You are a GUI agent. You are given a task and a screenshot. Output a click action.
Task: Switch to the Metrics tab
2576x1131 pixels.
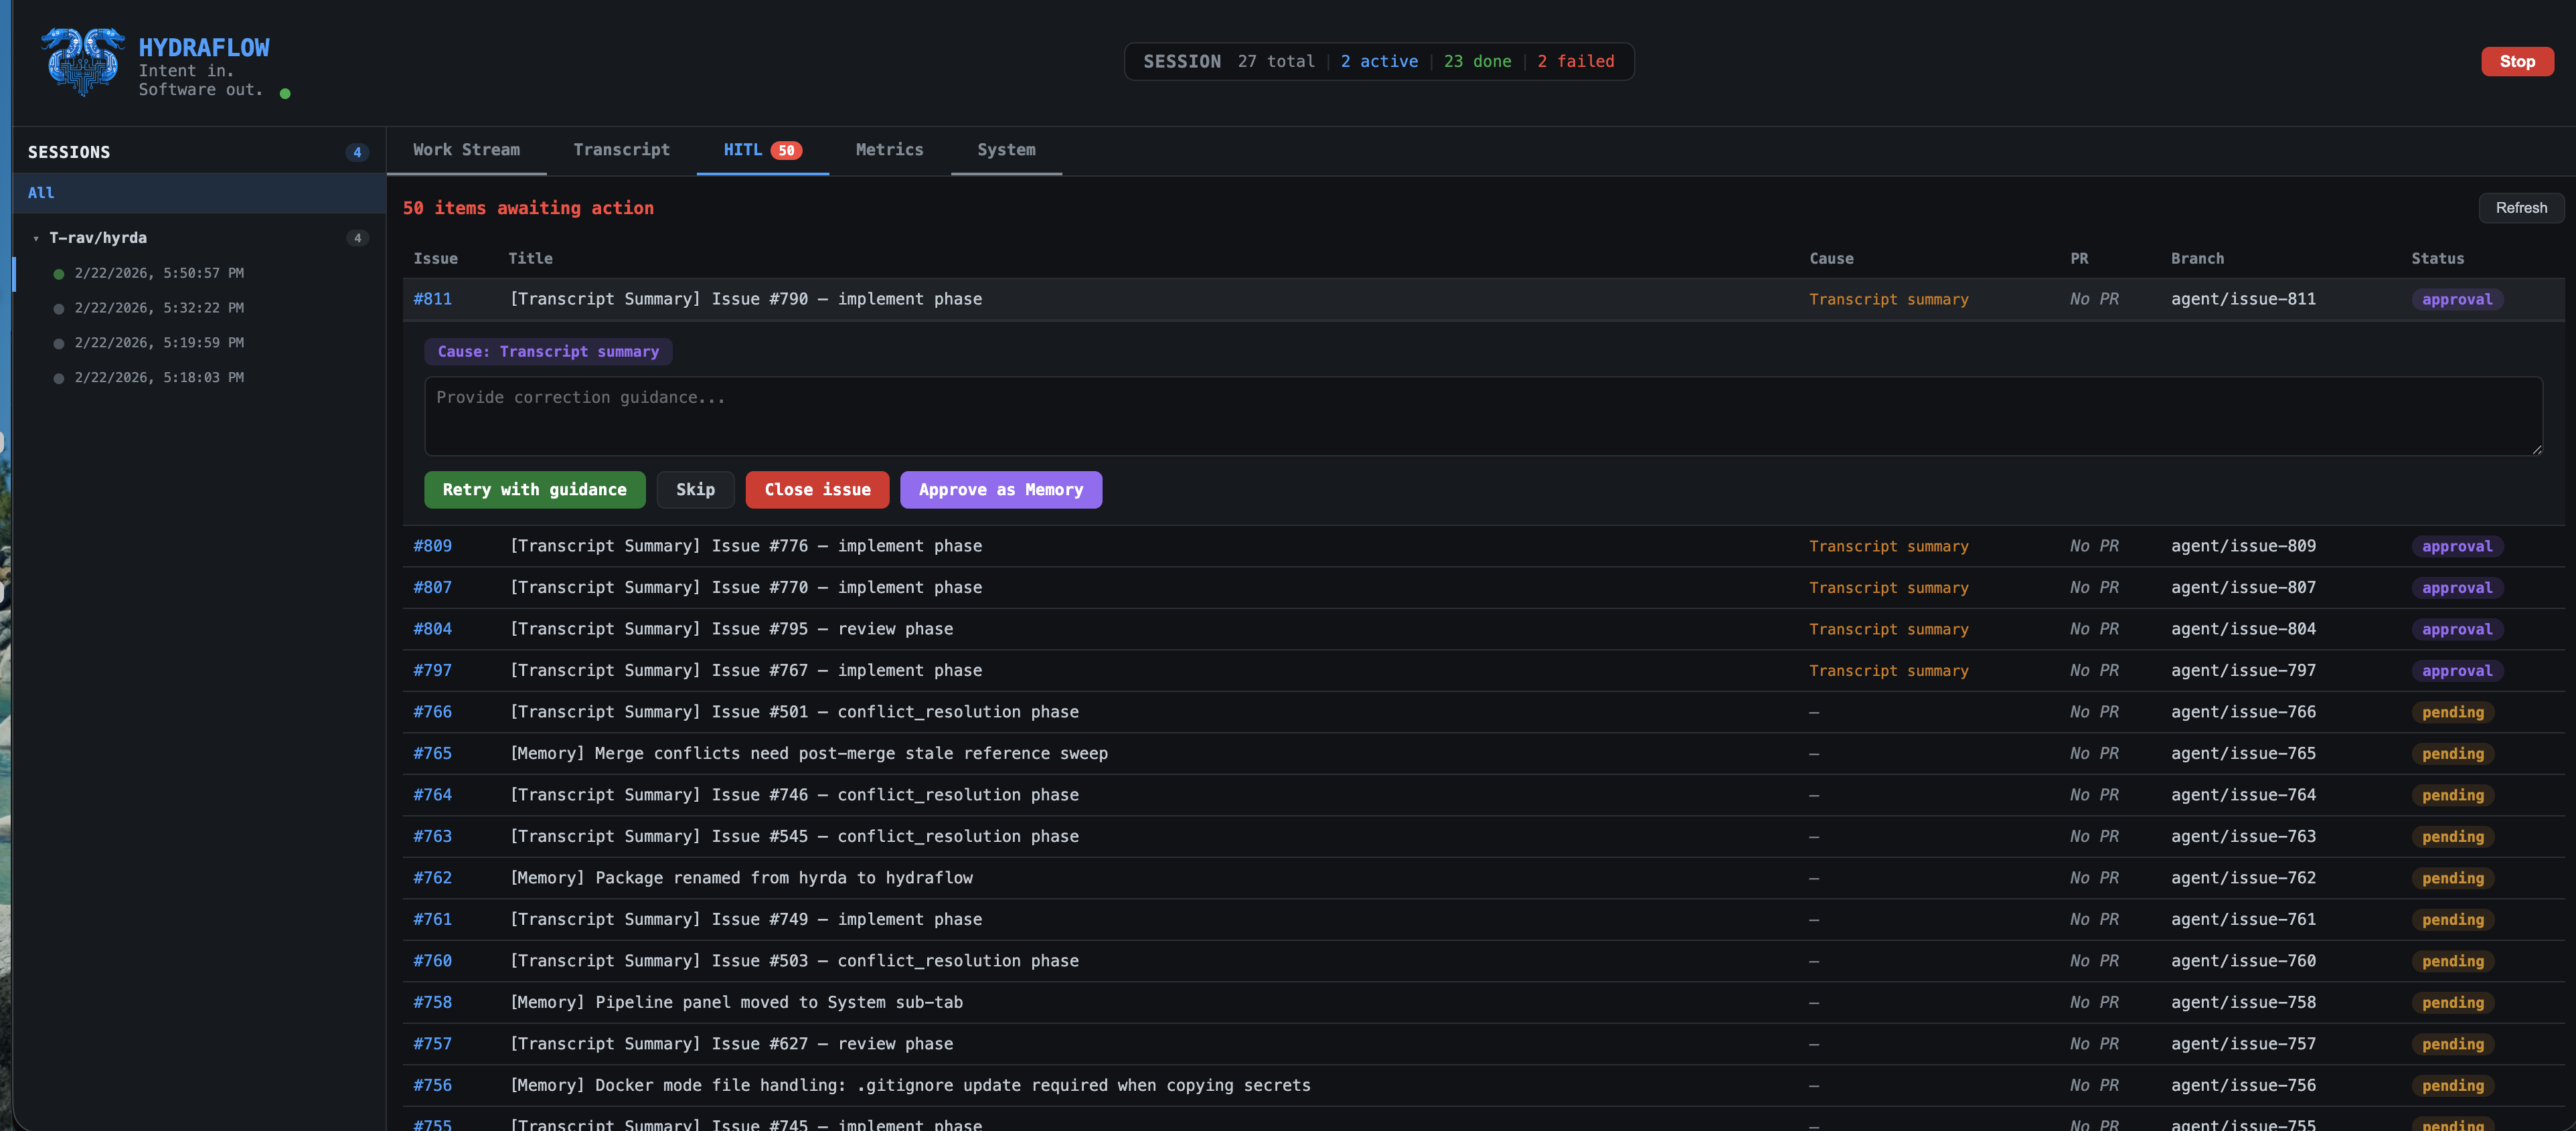click(889, 150)
